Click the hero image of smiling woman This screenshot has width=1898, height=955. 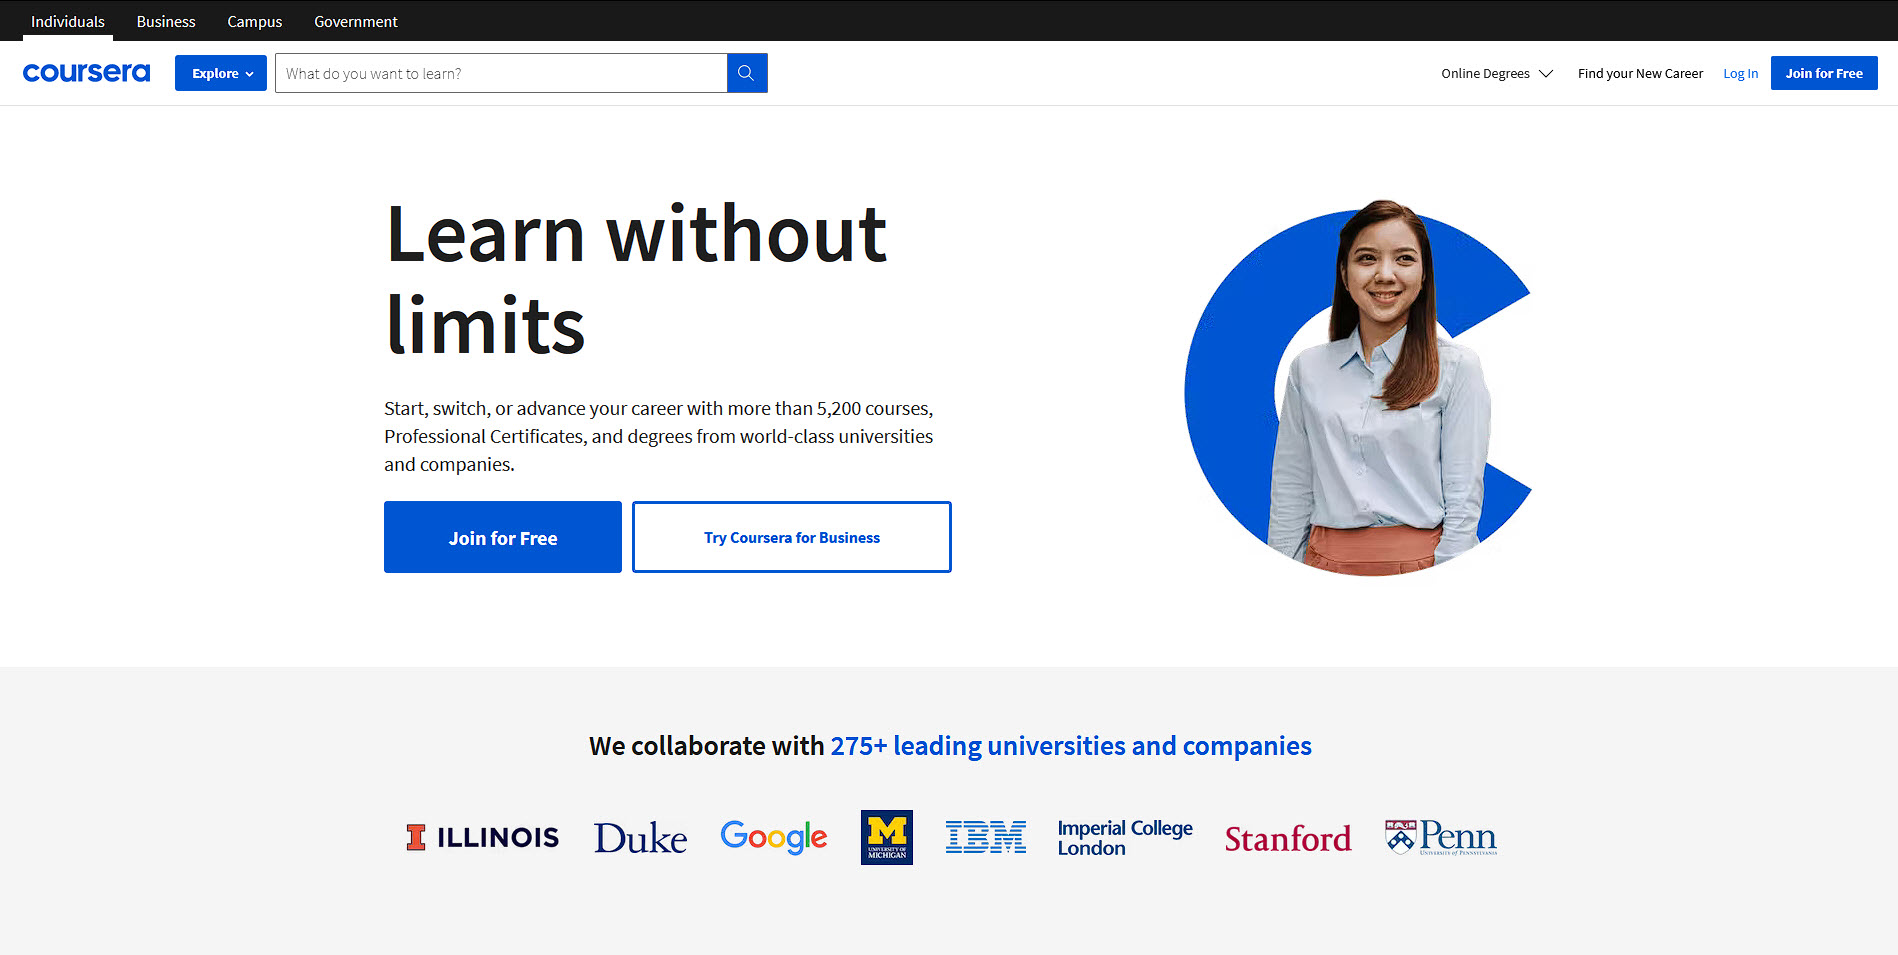coord(1358,388)
